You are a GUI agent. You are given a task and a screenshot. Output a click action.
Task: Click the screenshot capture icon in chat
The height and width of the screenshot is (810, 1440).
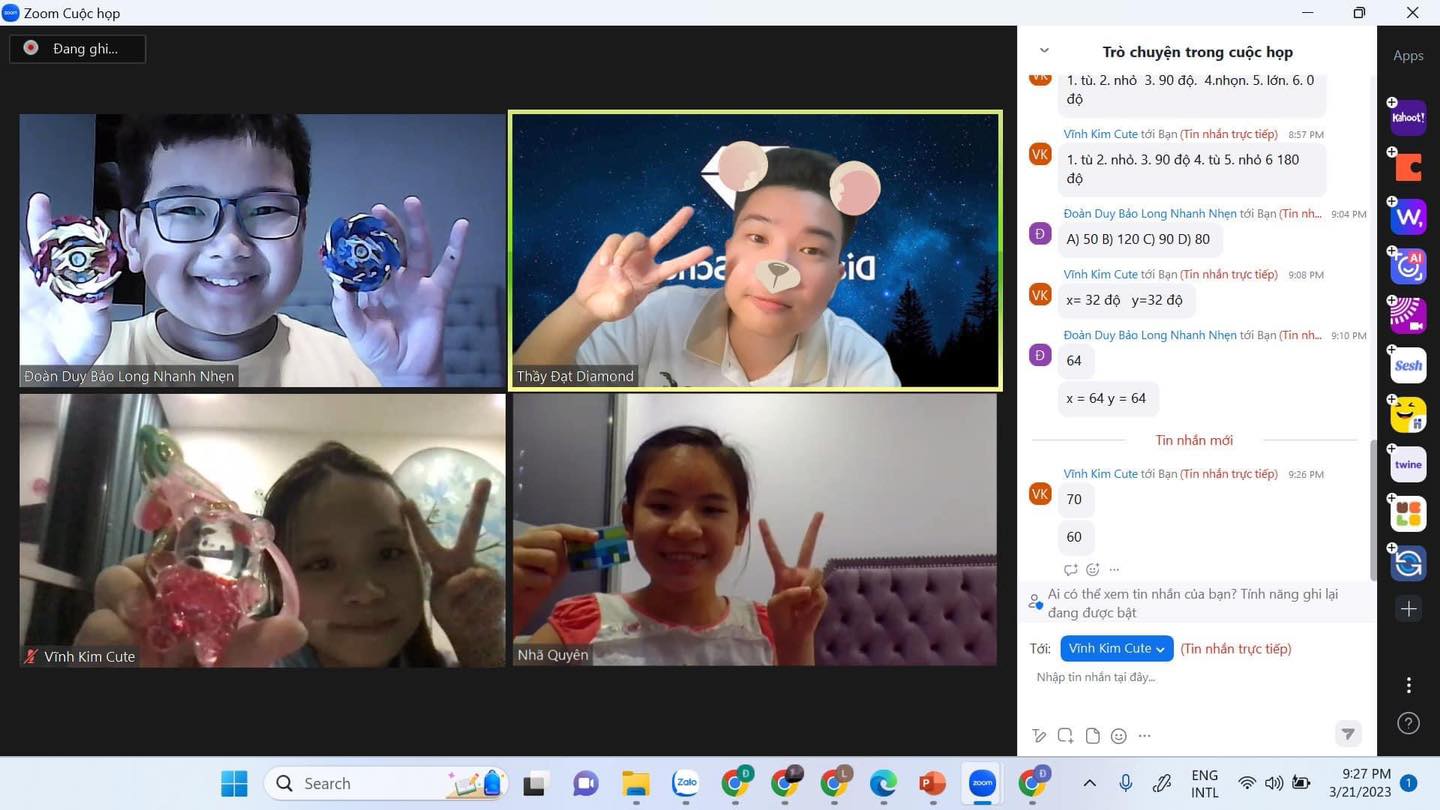point(1065,736)
